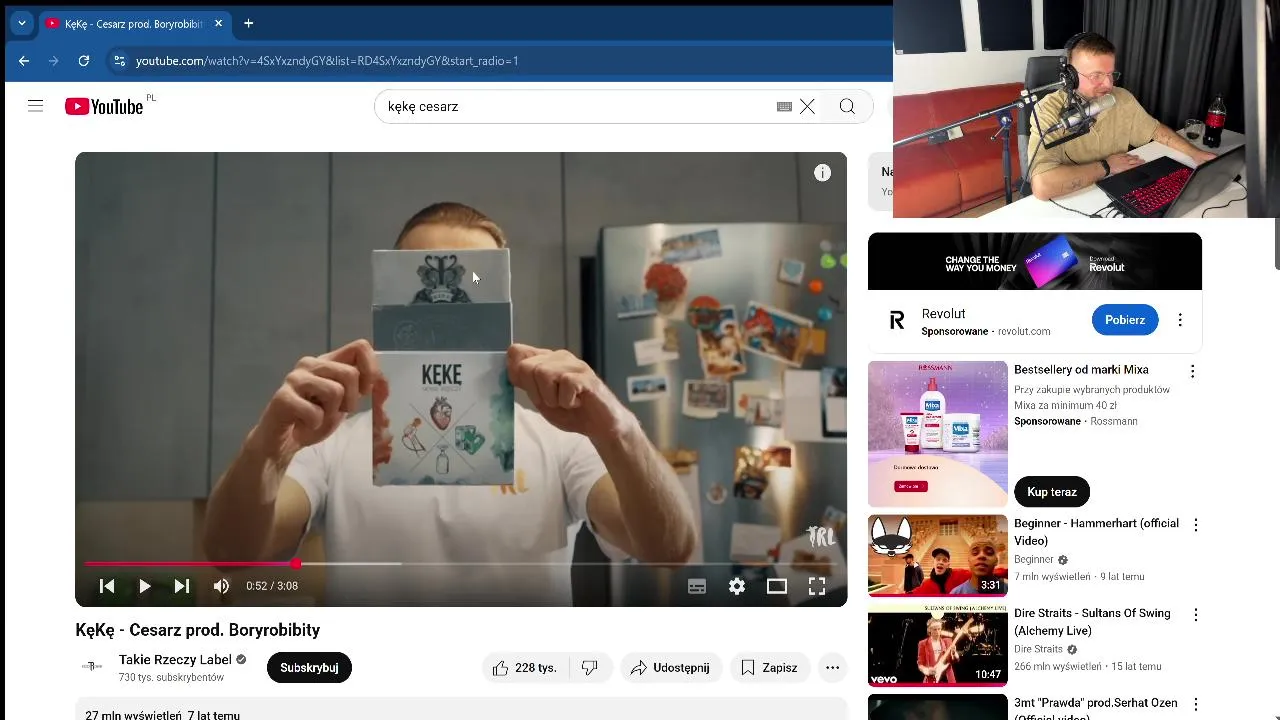Viewport: 1280px width, 720px height.
Task: Open Dire Straits - Sultans Of Swing title
Action: click(x=1092, y=621)
